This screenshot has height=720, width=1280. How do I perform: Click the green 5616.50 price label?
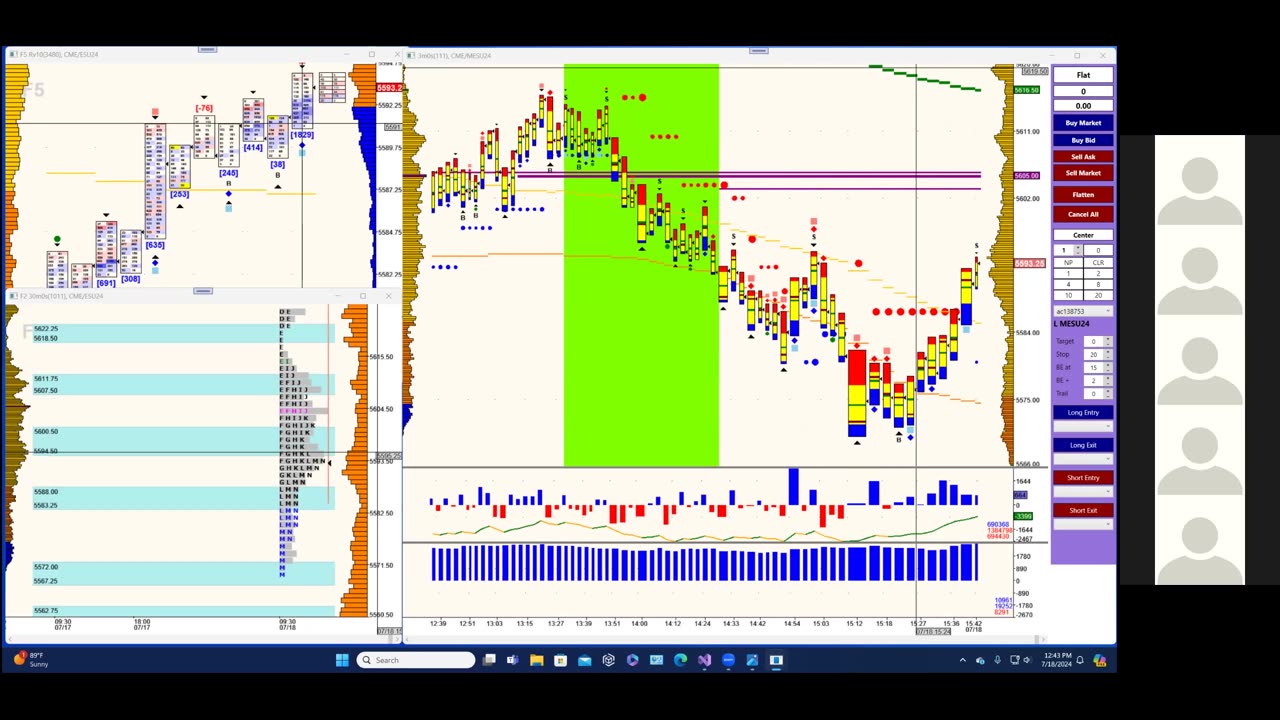1027,91
